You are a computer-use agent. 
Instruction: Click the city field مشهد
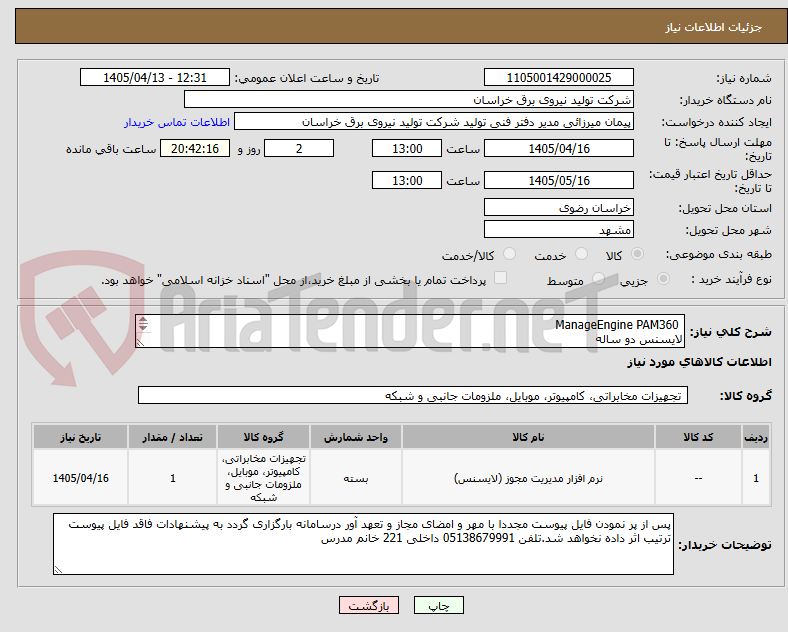coord(558,229)
